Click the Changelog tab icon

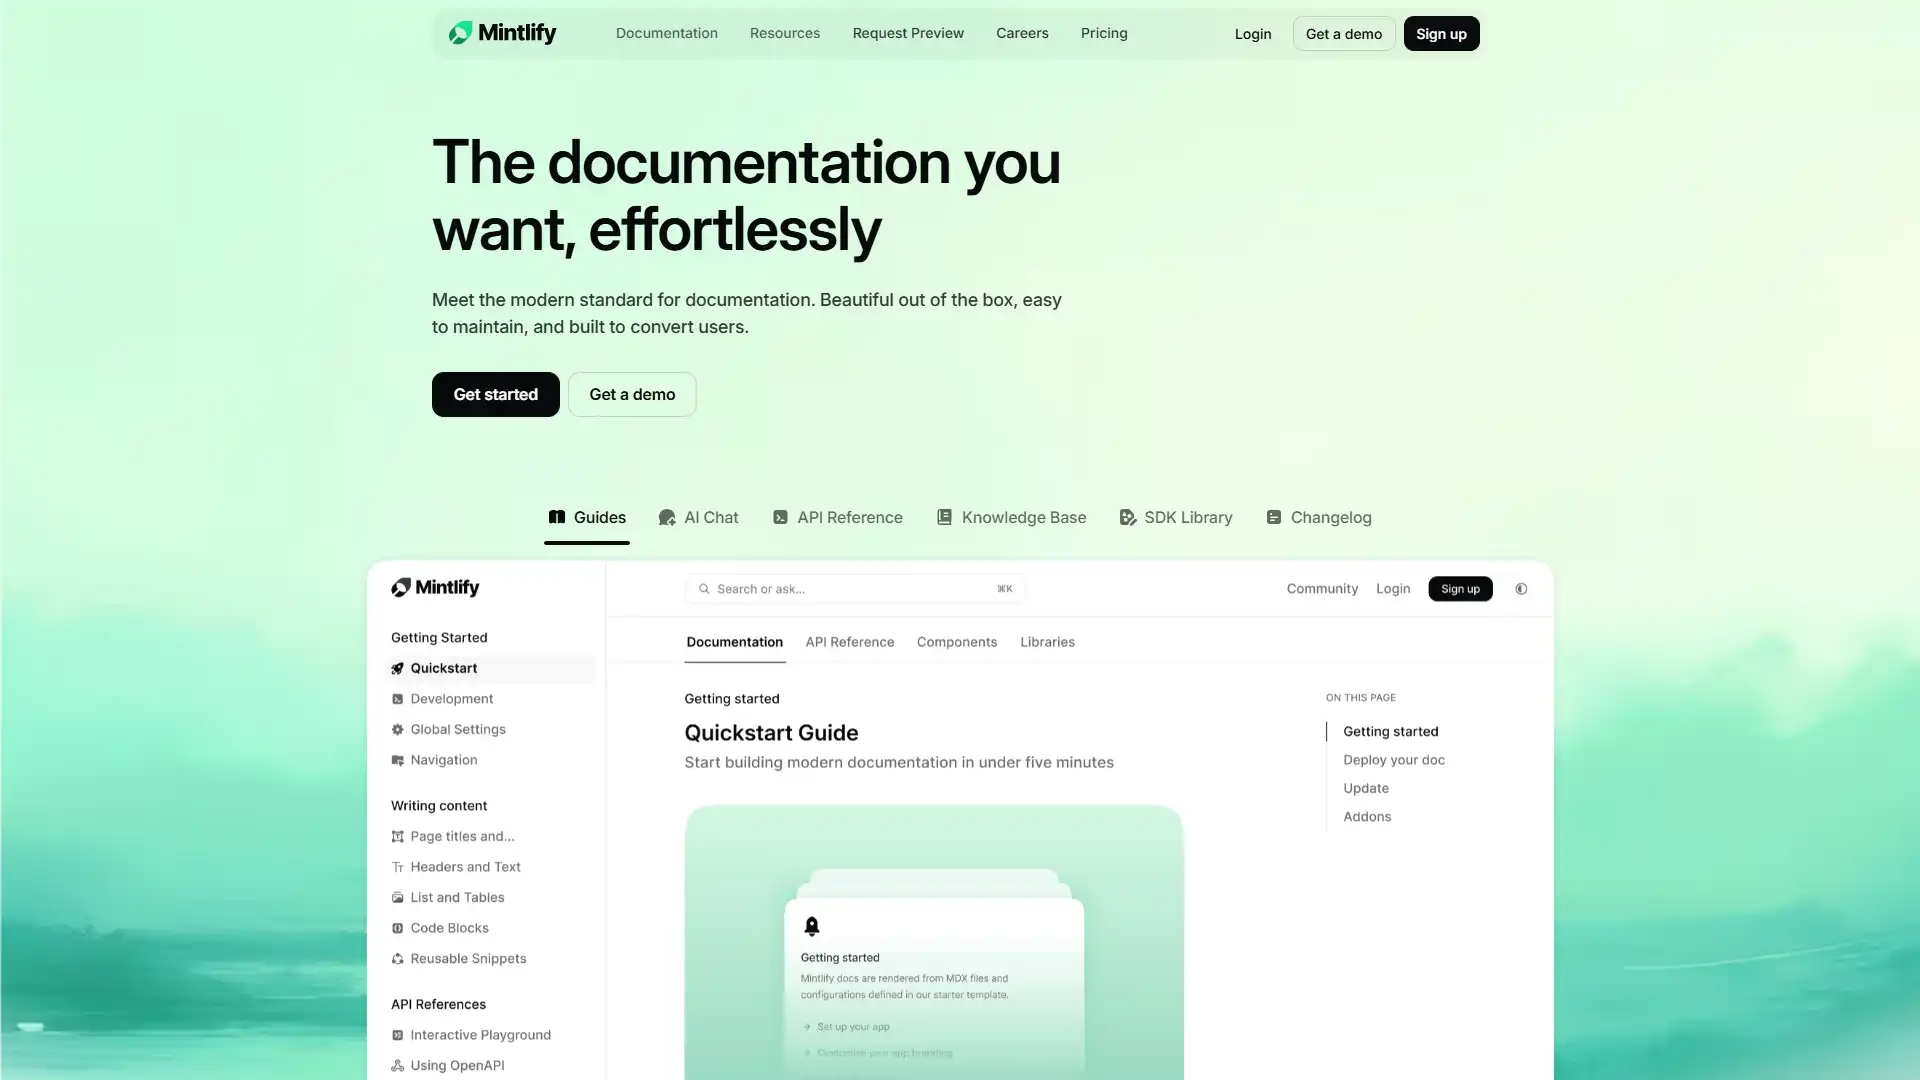1273,516
